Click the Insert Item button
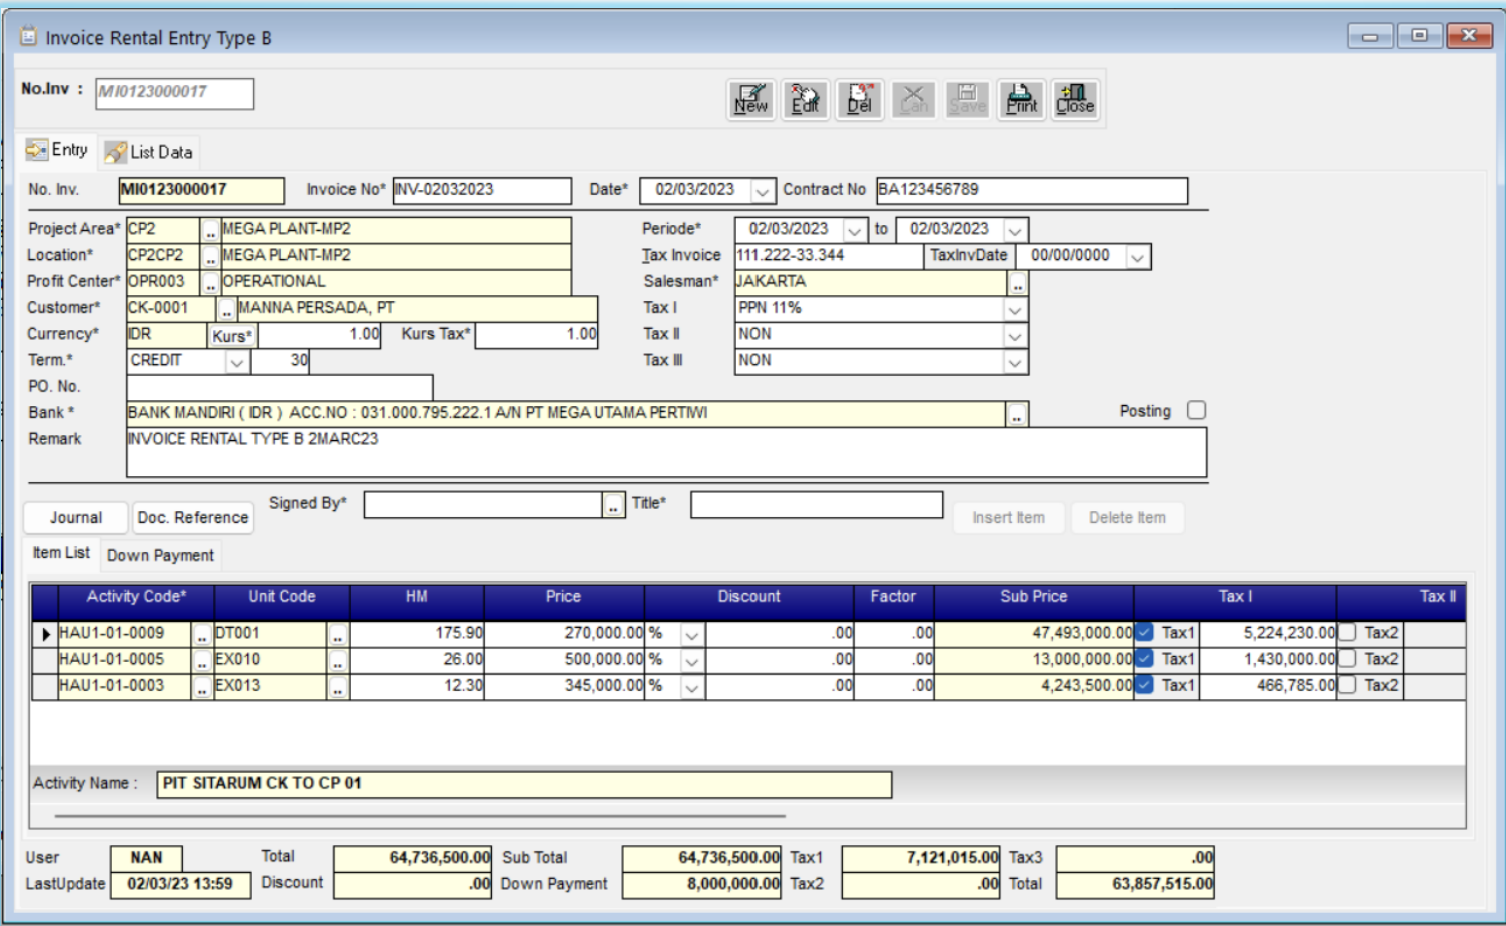 click(x=1008, y=518)
